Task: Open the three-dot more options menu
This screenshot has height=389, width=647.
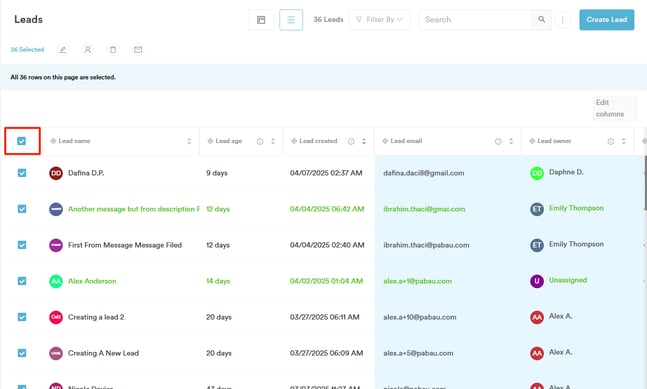Action: click(x=562, y=20)
